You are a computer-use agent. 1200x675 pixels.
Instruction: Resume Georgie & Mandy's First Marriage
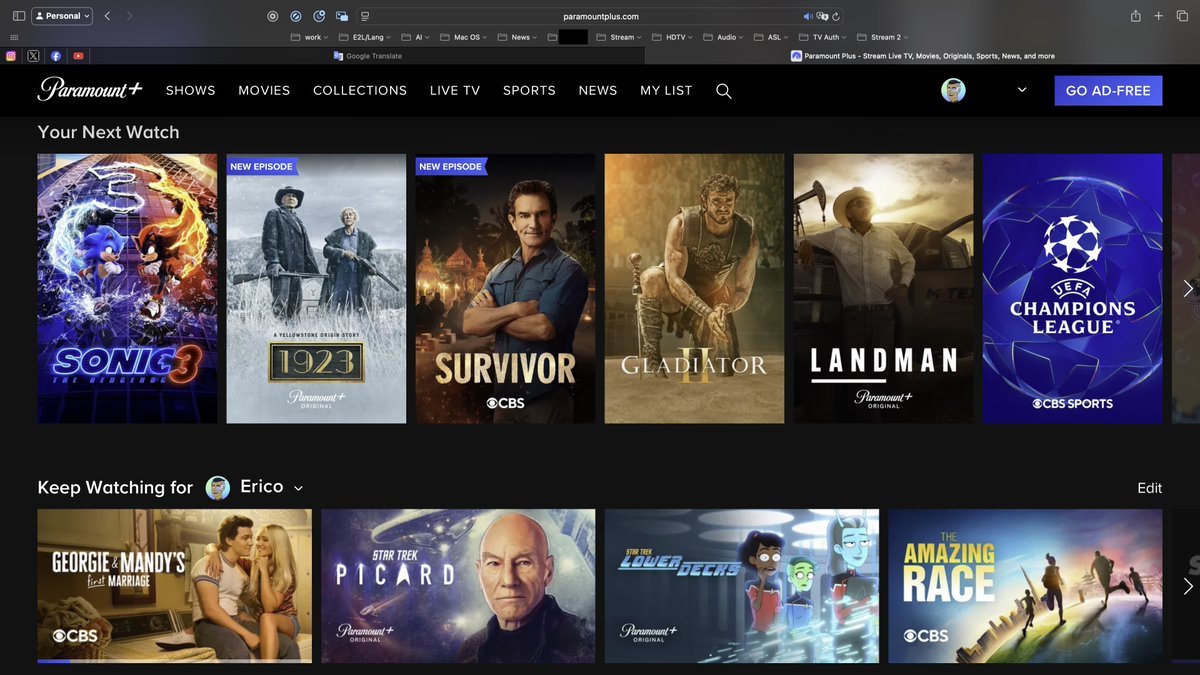(x=175, y=586)
